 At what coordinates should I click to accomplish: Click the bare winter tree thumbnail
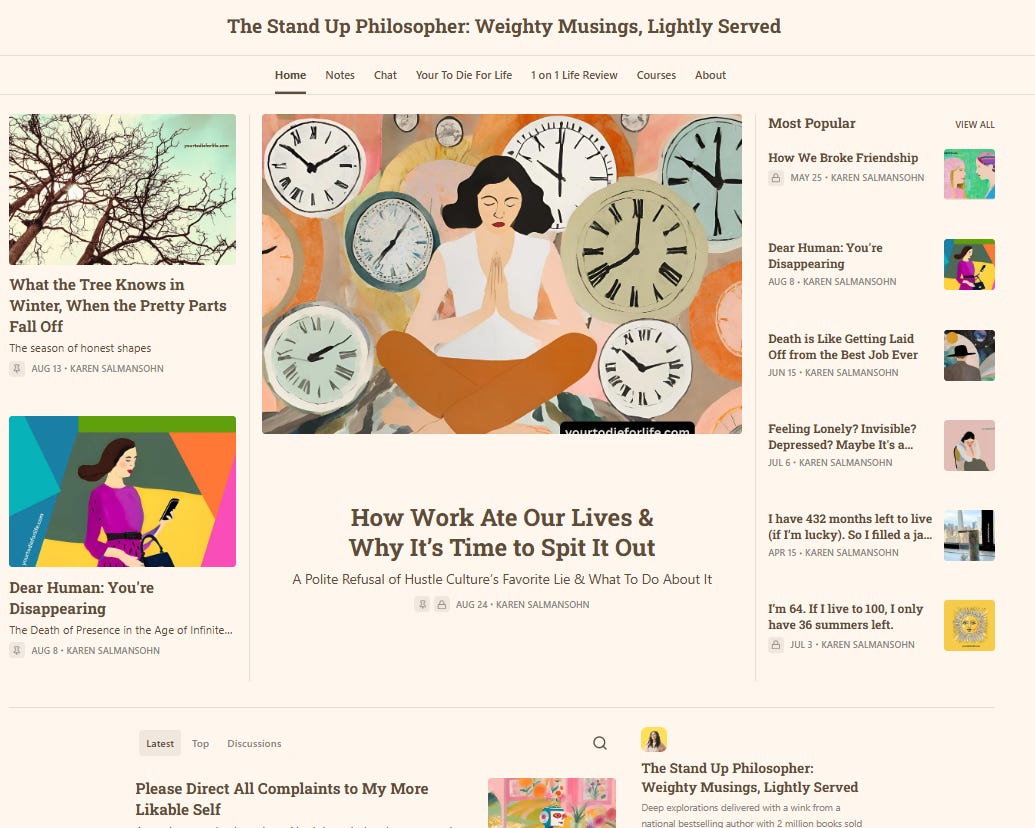[x=122, y=190]
